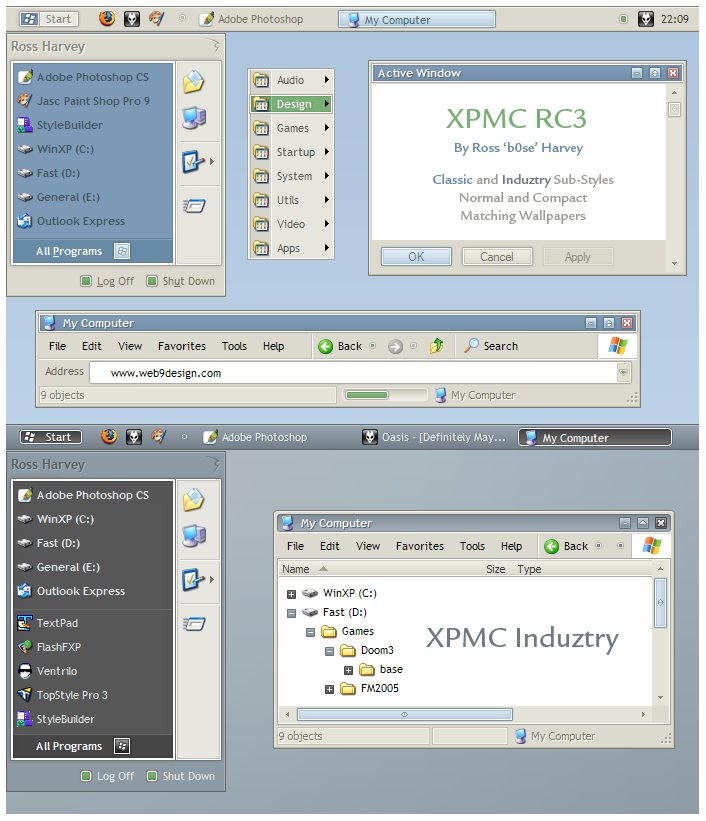Open the Games submenu

point(291,128)
